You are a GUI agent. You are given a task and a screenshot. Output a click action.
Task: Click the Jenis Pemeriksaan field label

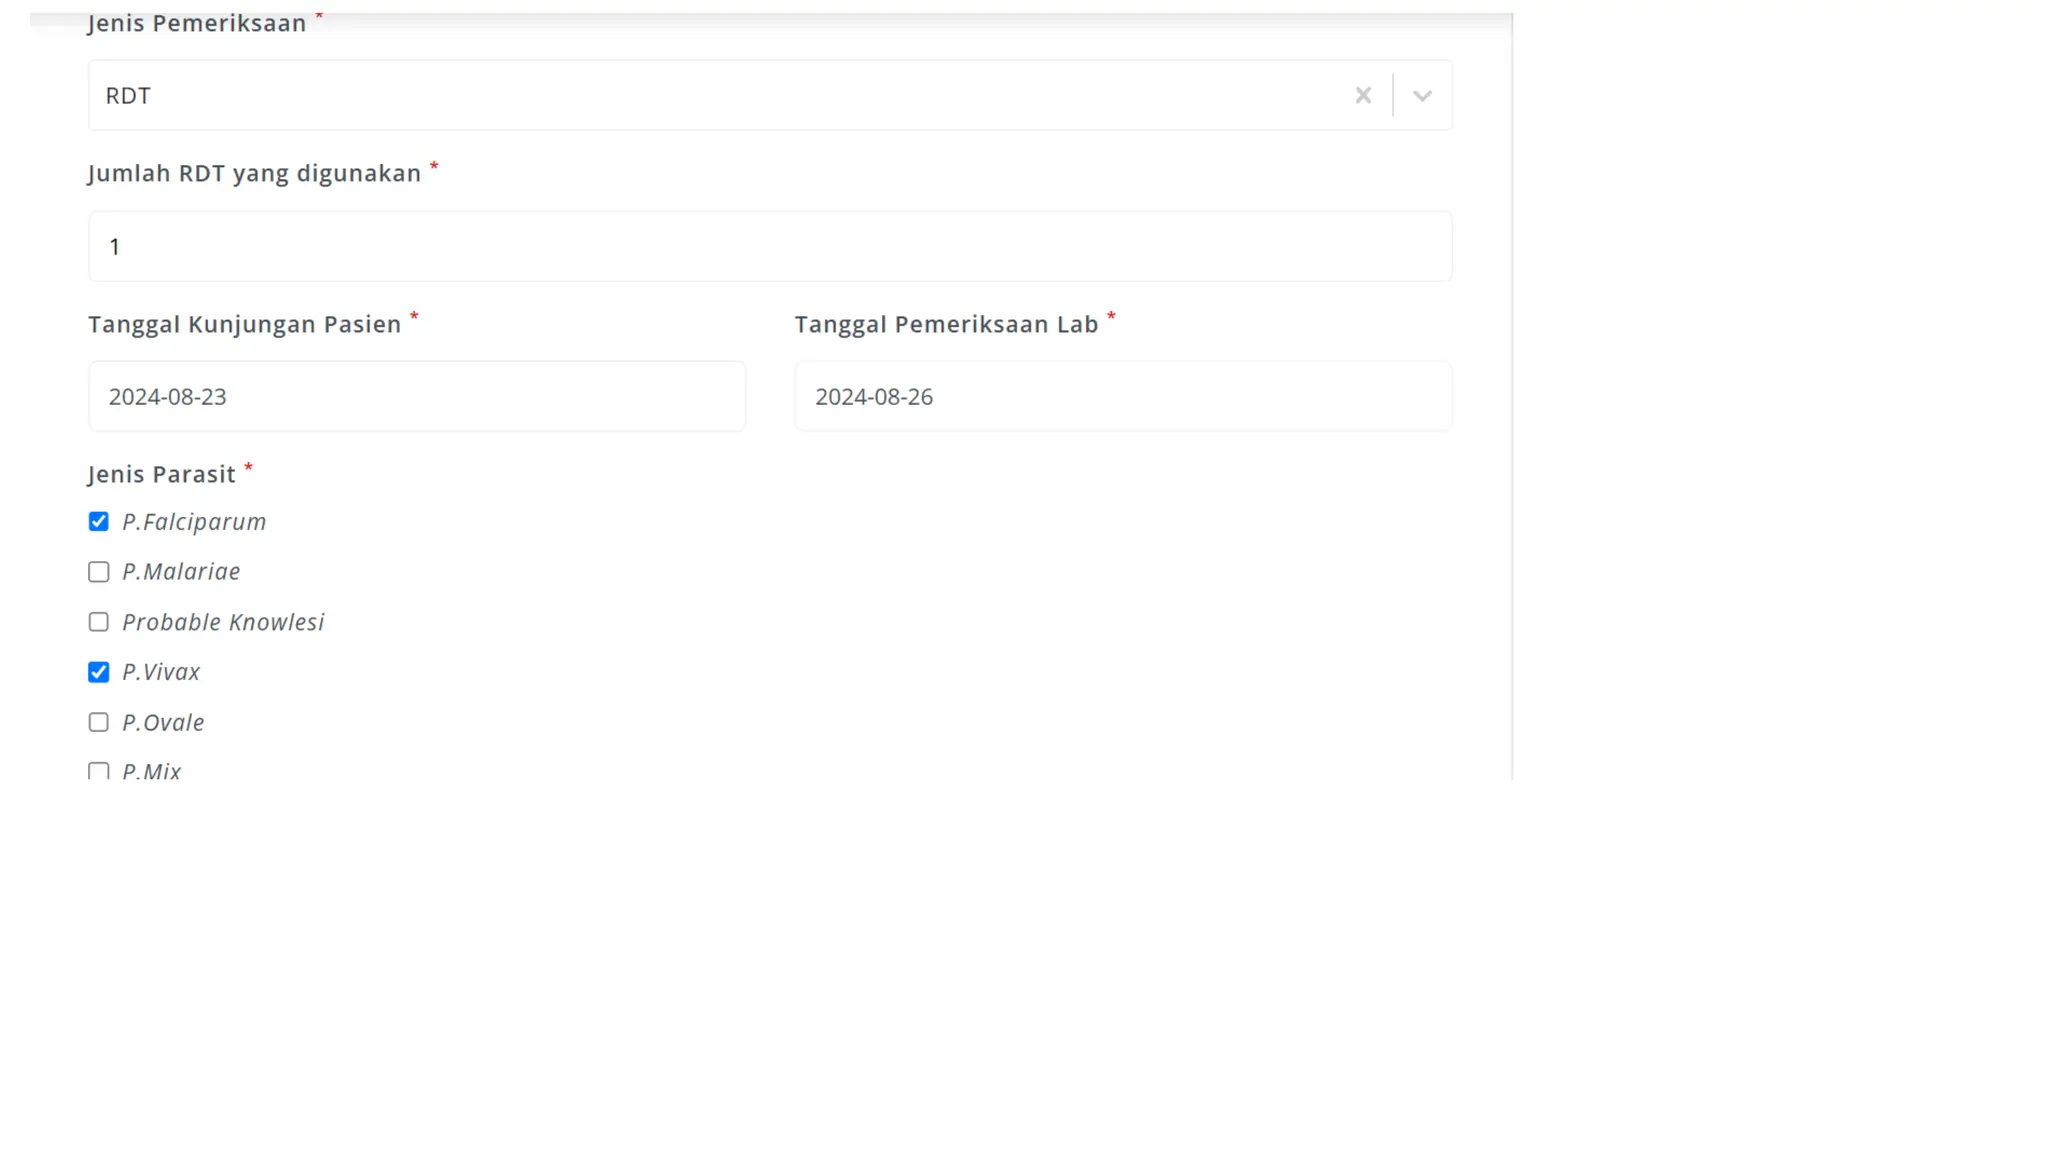pyautogui.click(x=196, y=24)
